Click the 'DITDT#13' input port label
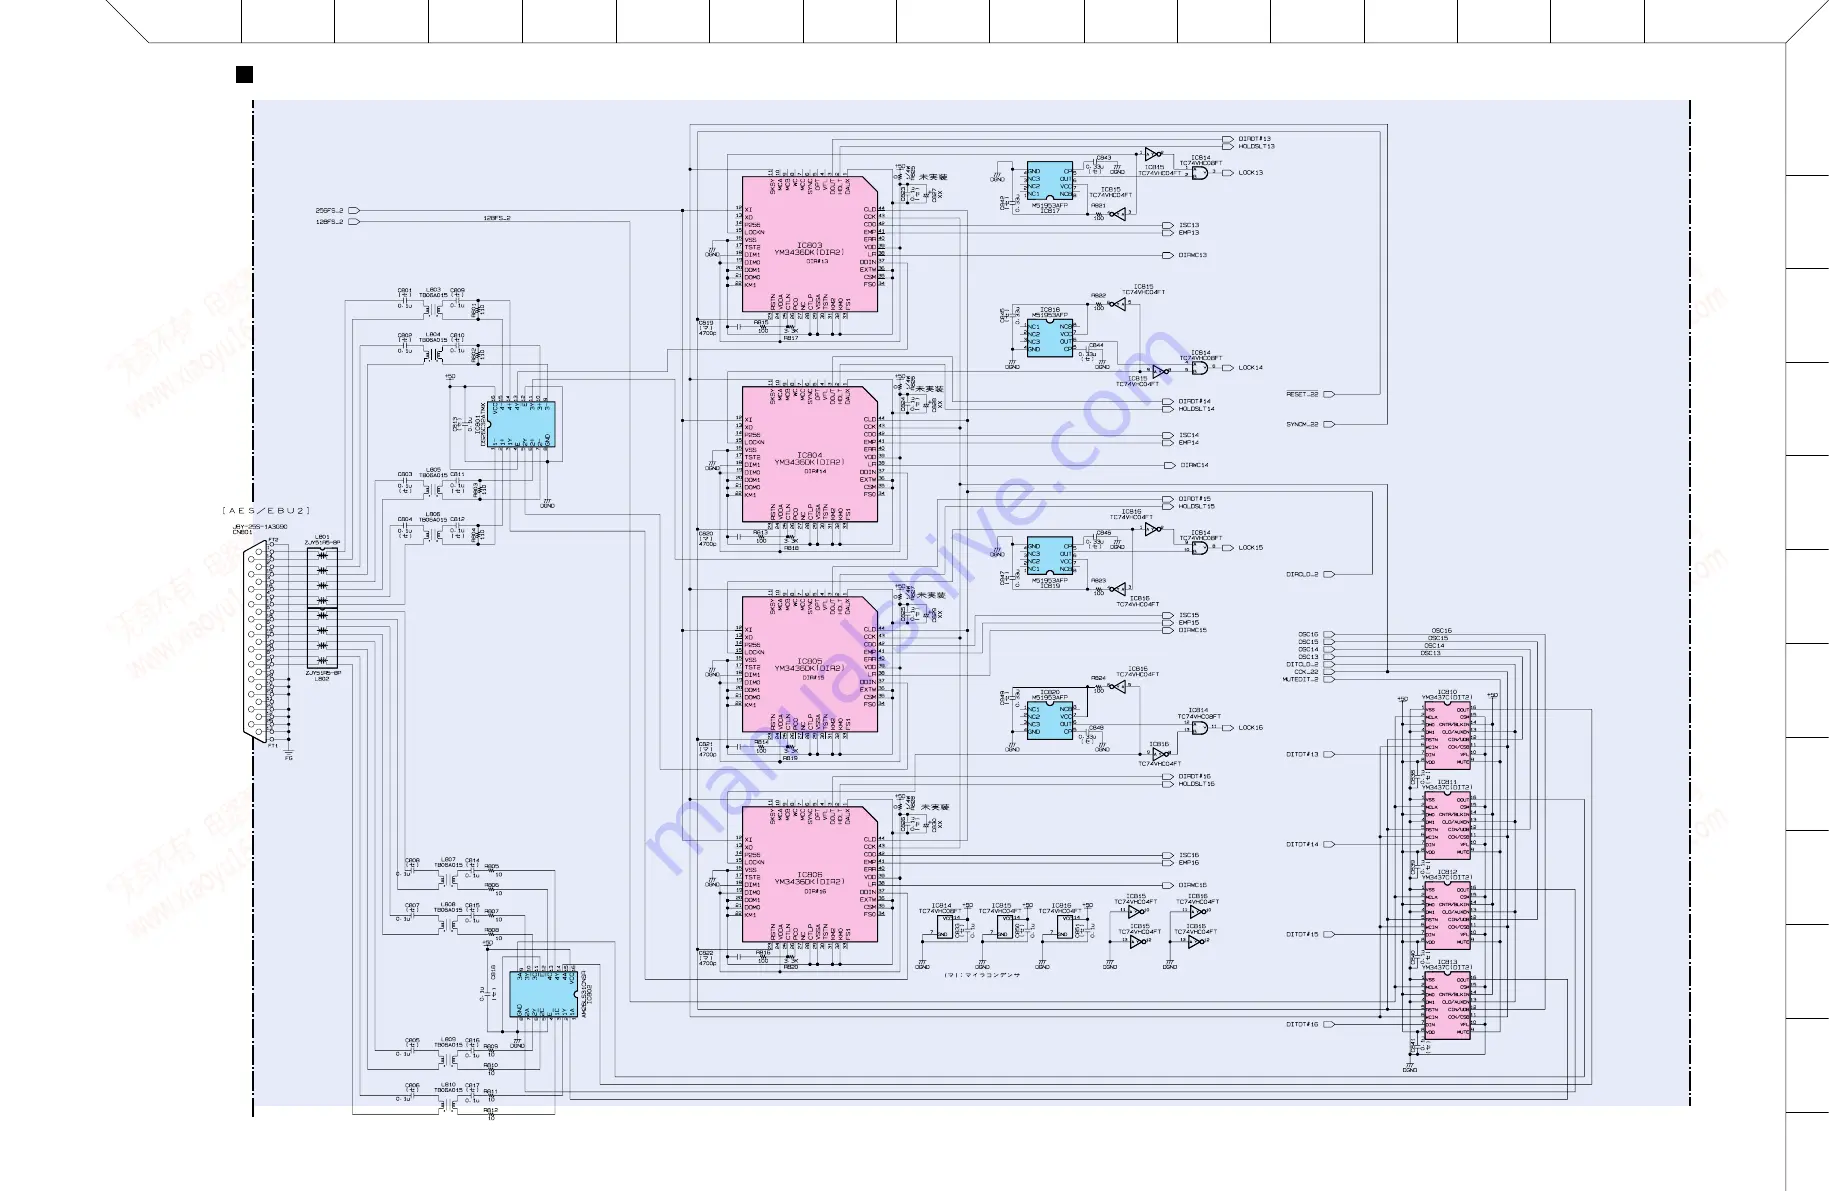The height and width of the screenshot is (1191, 1829). pyautogui.click(x=1302, y=755)
